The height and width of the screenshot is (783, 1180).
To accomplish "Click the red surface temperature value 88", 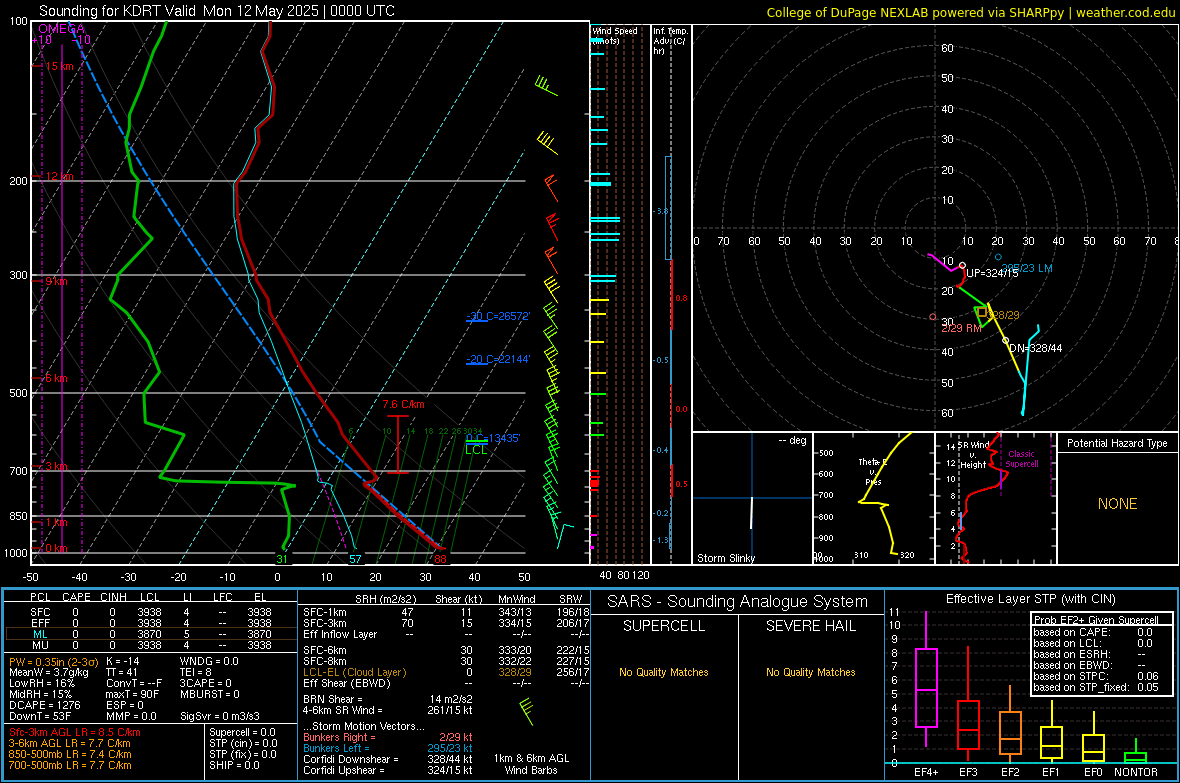I will pos(440,559).
